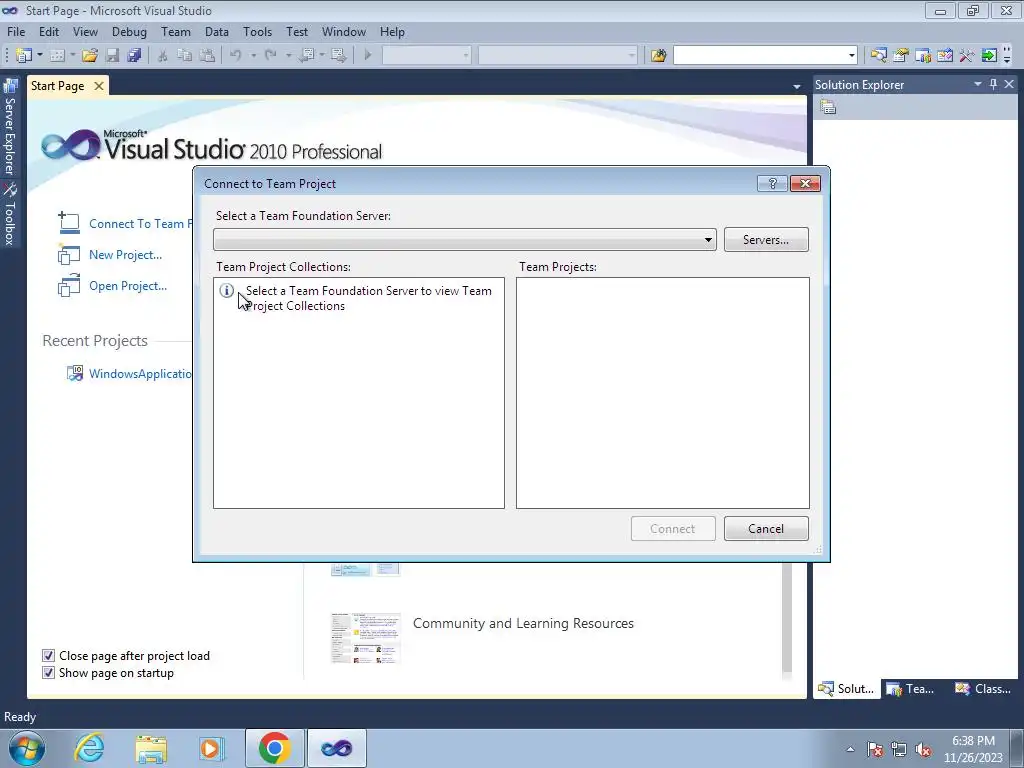Click the Servers... button
This screenshot has width=1024, height=768.
point(766,240)
